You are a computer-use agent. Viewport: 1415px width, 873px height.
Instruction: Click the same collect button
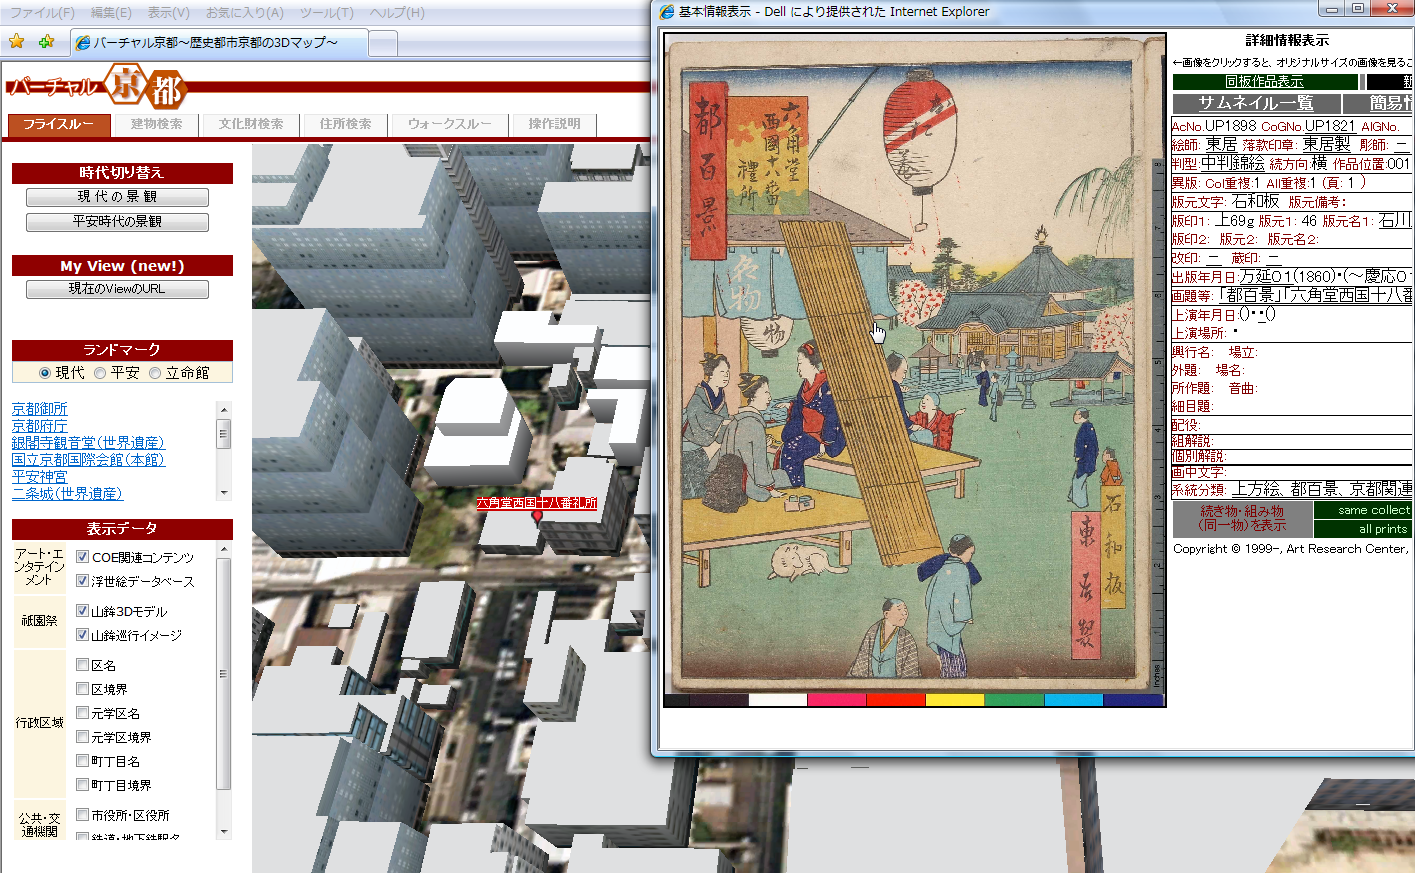(1363, 510)
